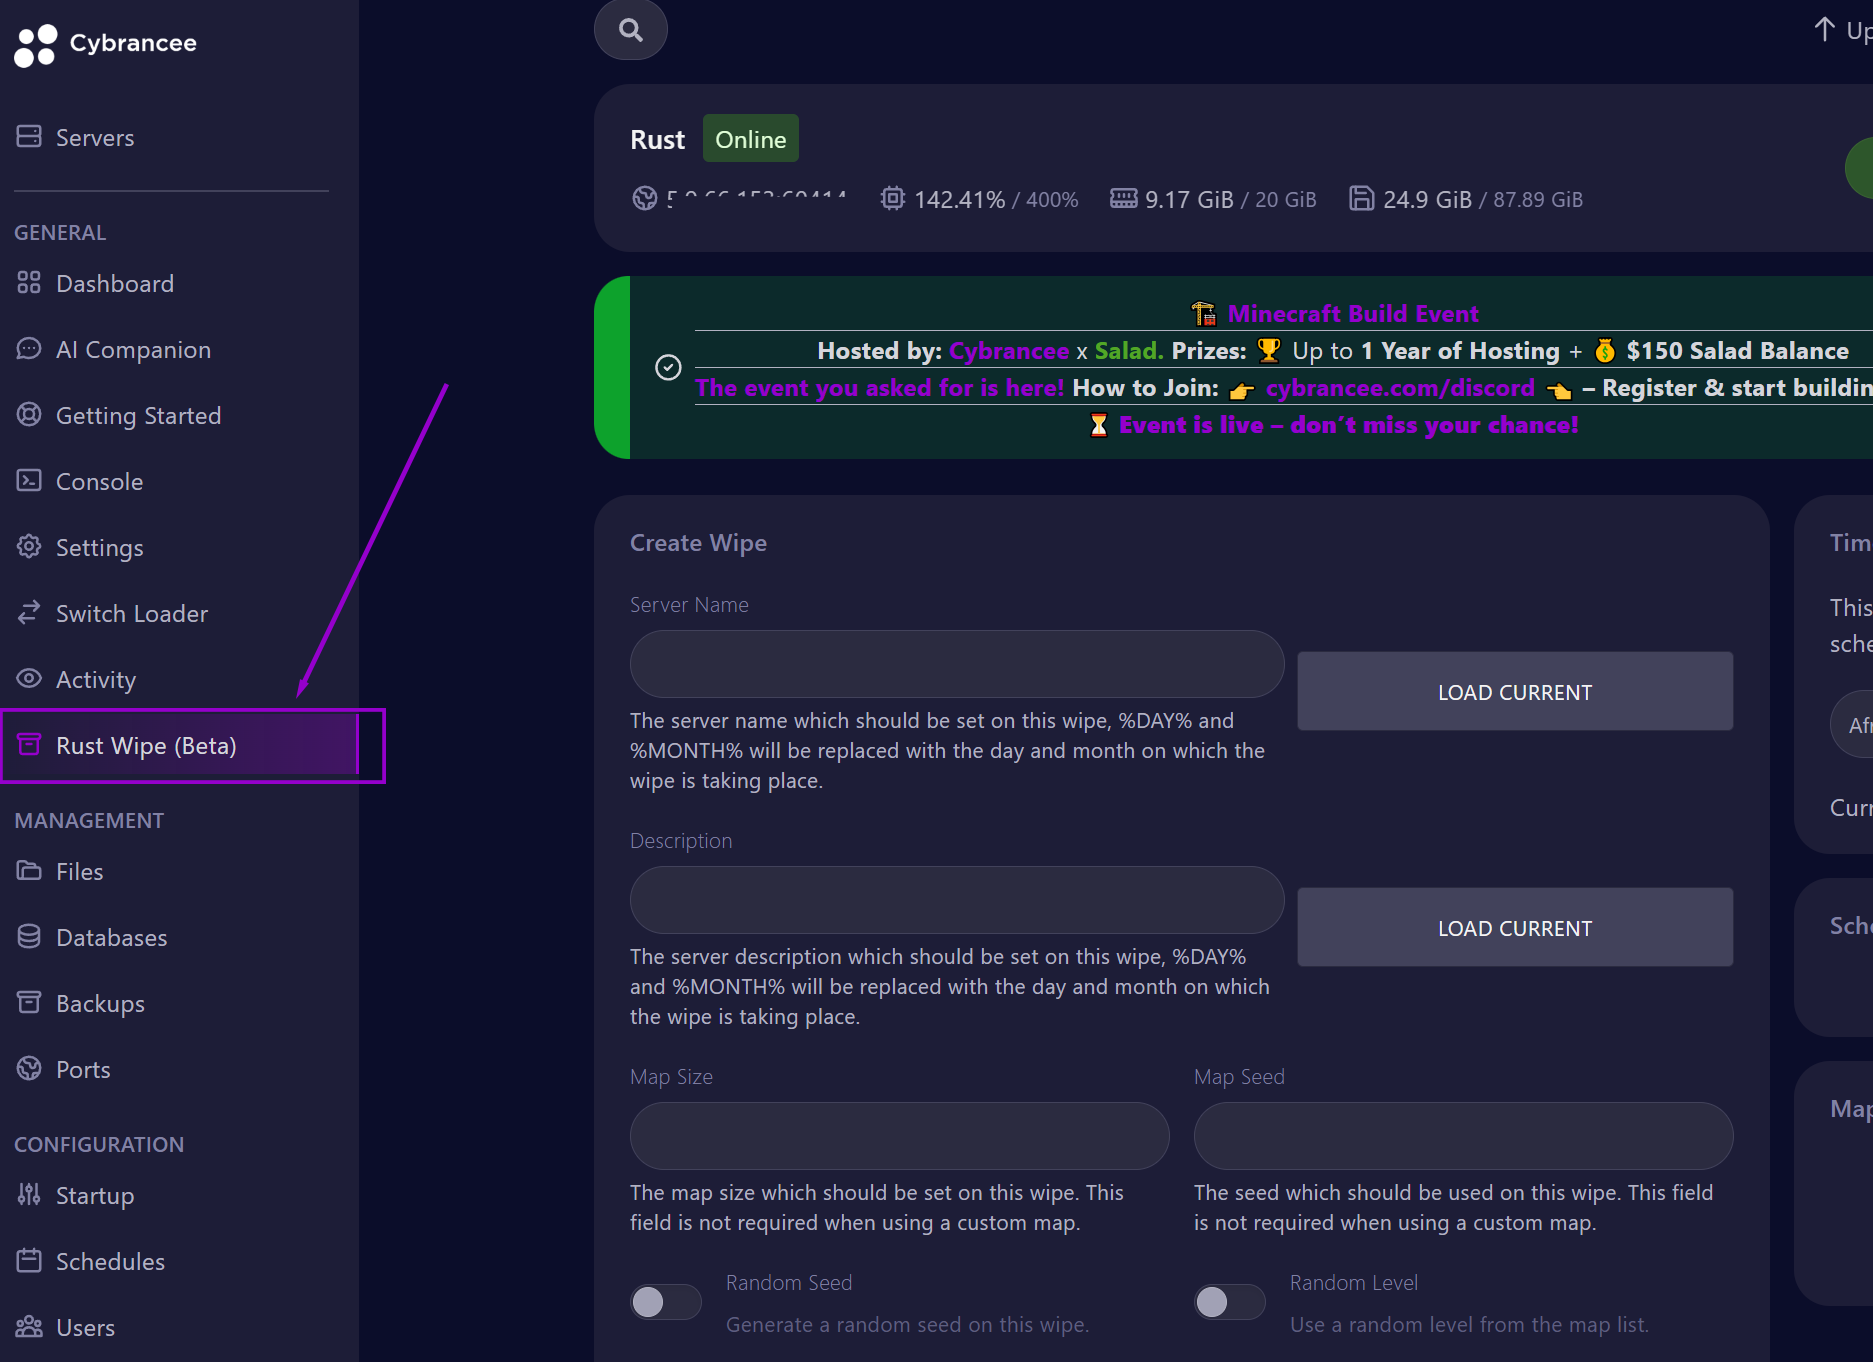
Task: Click the Ports globe icon
Action: (x=29, y=1069)
